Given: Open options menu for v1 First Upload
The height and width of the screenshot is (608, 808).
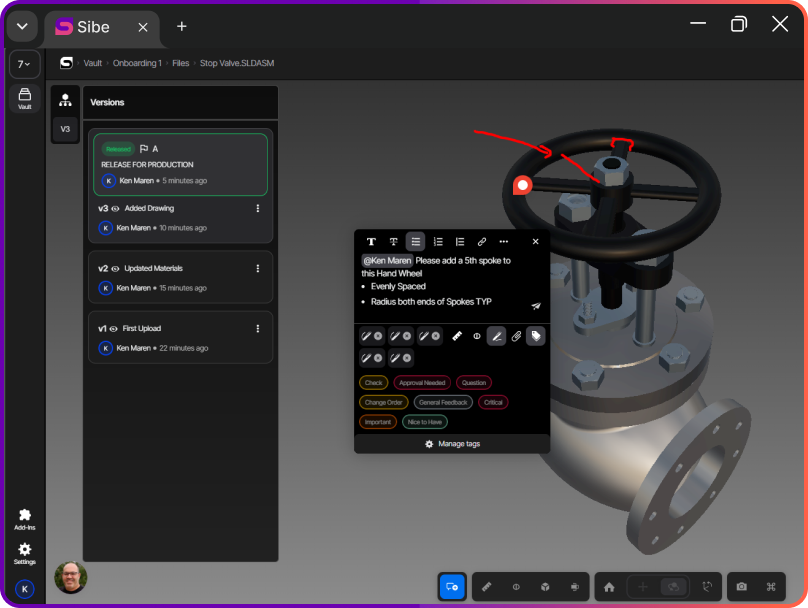Looking at the screenshot, I should (x=258, y=329).
